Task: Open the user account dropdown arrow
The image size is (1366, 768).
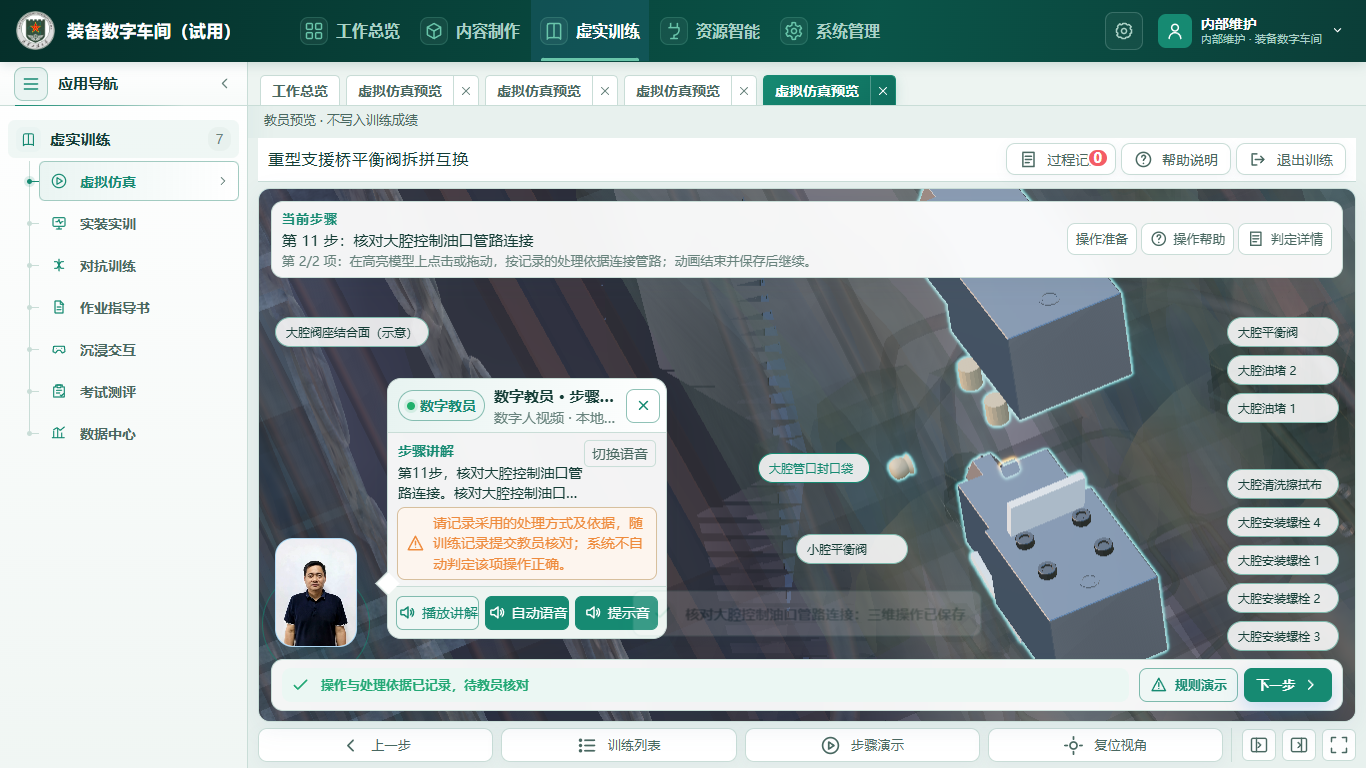Action: point(1338,31)
